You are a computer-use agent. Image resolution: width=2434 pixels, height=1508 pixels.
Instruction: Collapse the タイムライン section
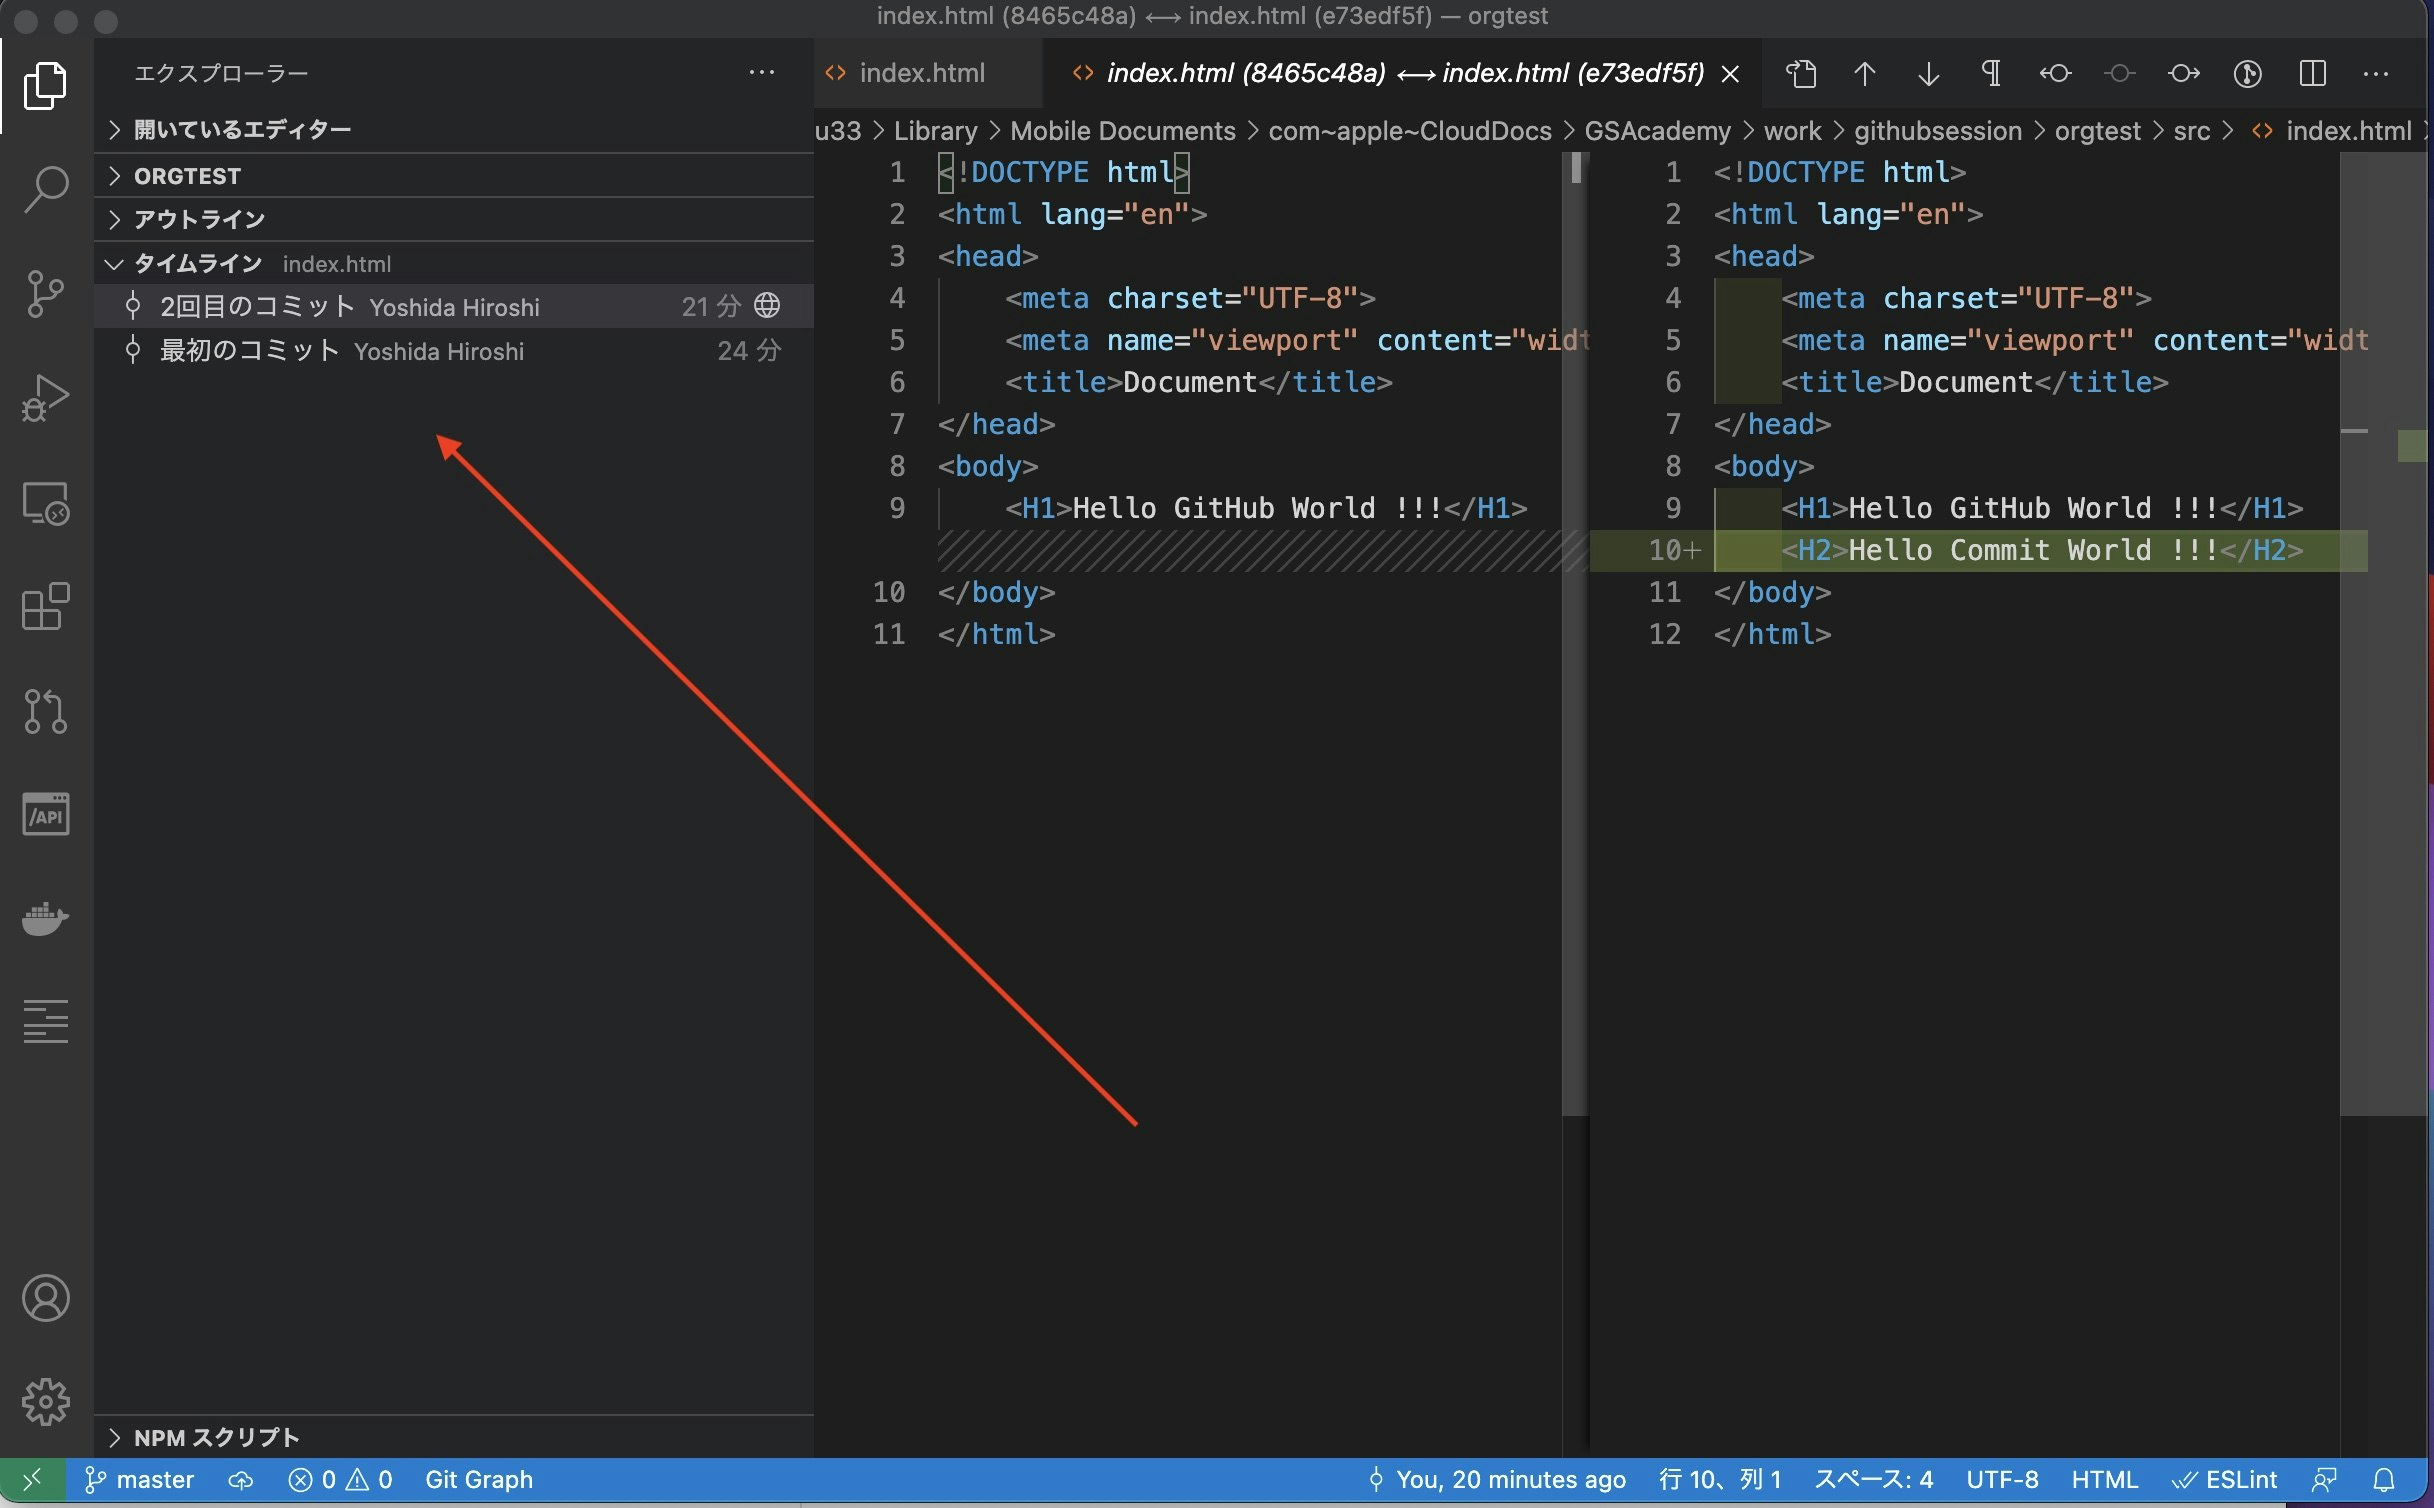[x=197, y=263]
